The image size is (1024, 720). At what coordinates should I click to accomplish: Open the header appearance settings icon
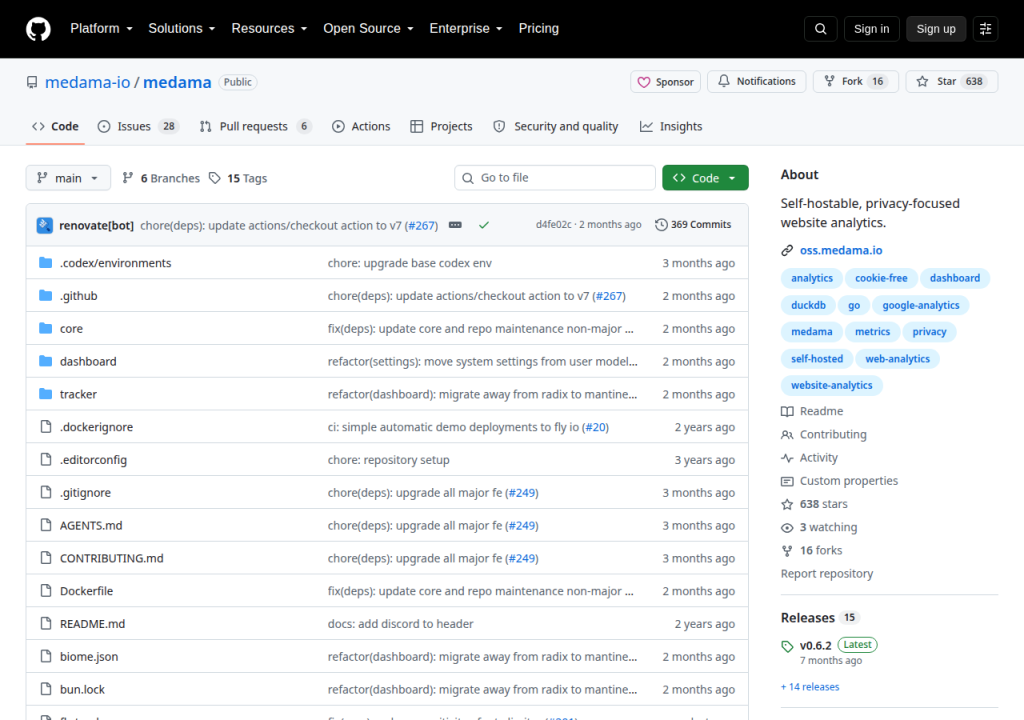tap(985, 29)
